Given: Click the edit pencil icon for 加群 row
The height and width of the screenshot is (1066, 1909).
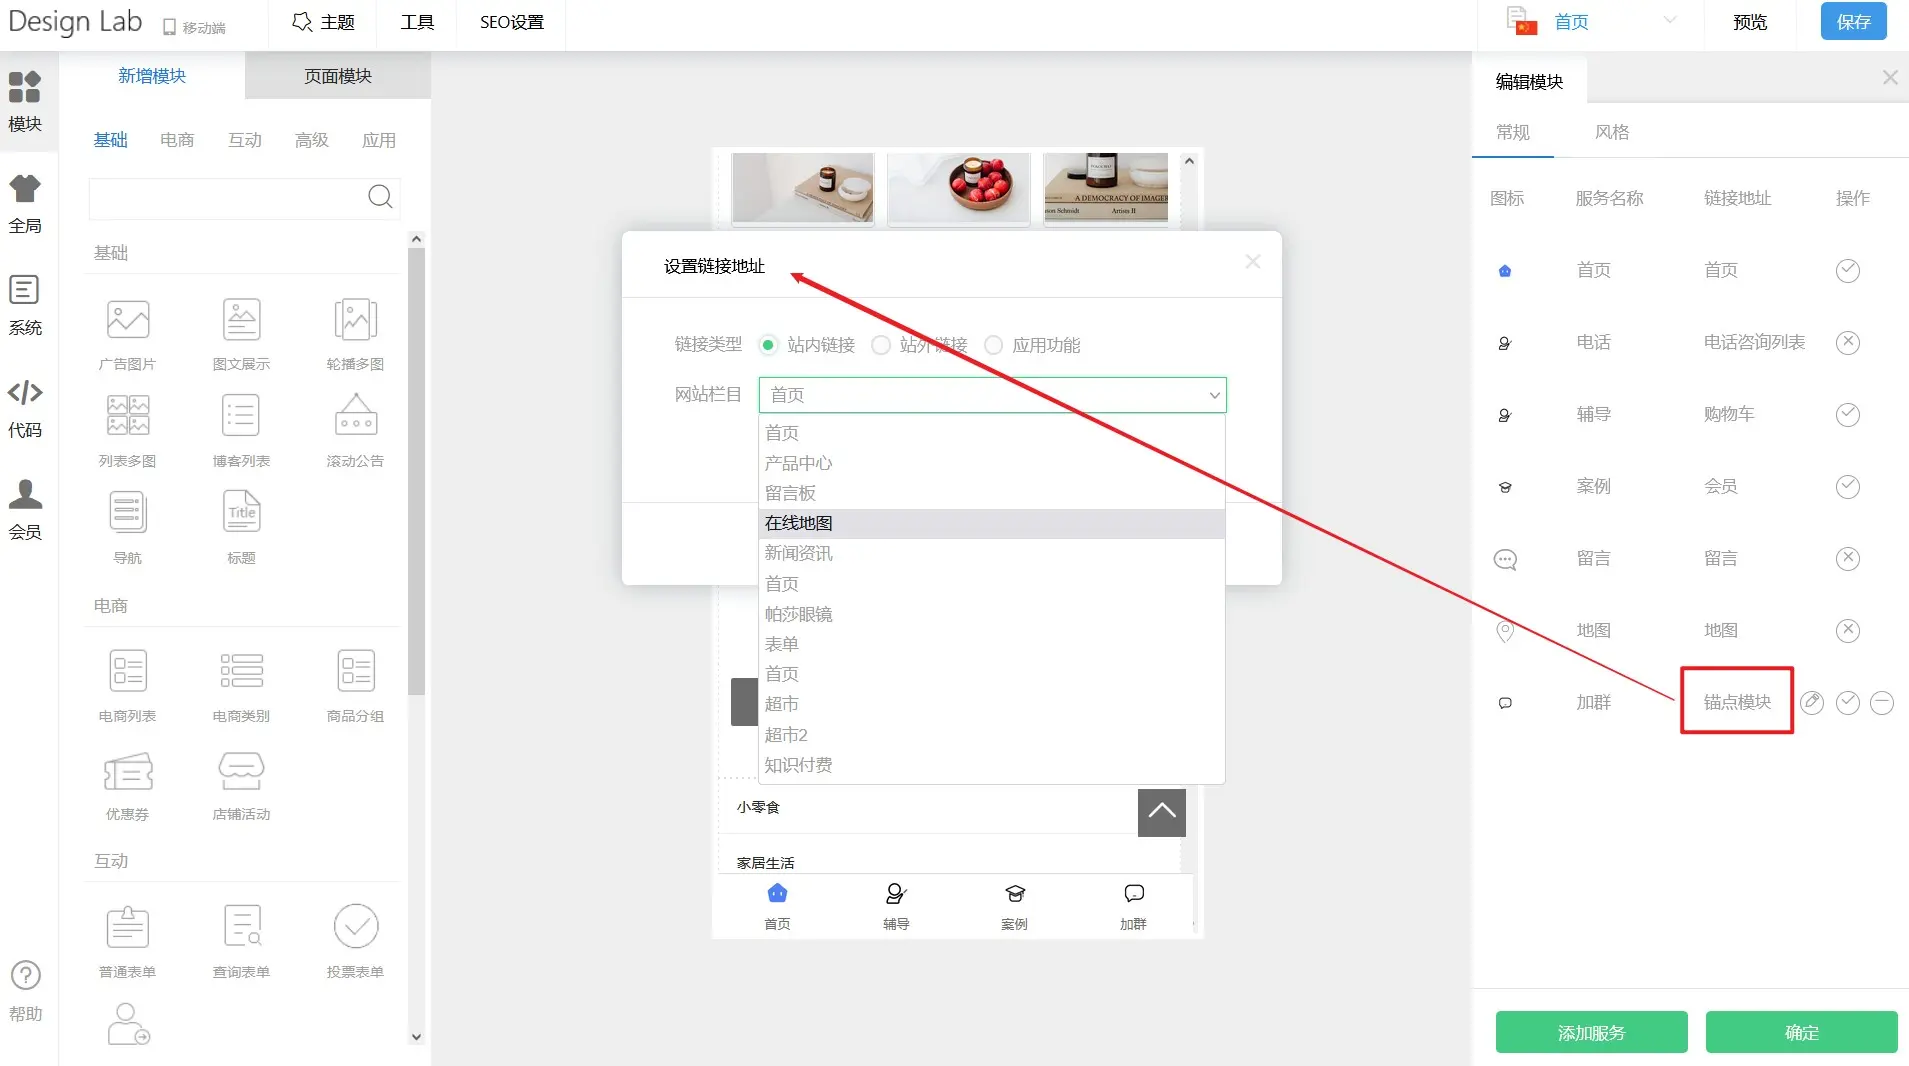Looking at the screenshot, I should pos(1811,703).
